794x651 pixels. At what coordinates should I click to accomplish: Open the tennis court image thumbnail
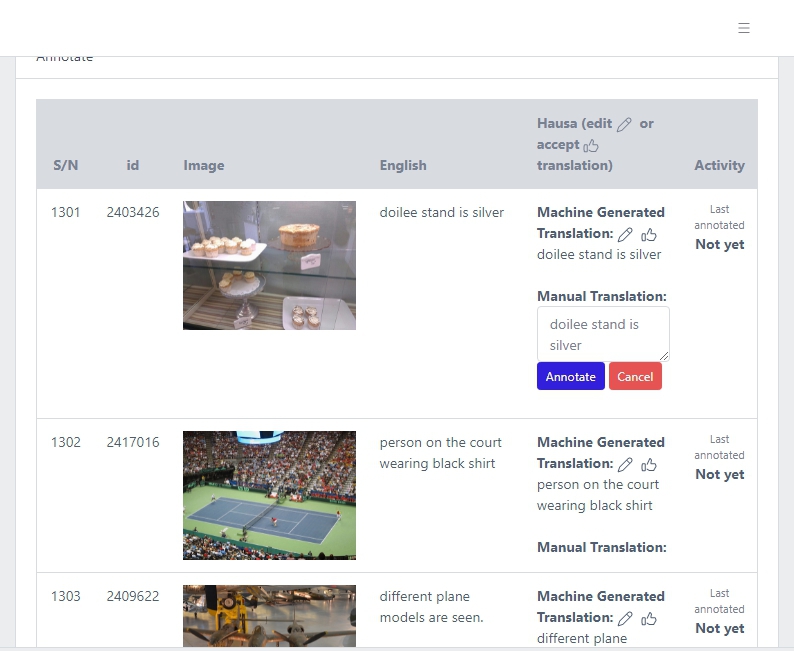[269, 495]
